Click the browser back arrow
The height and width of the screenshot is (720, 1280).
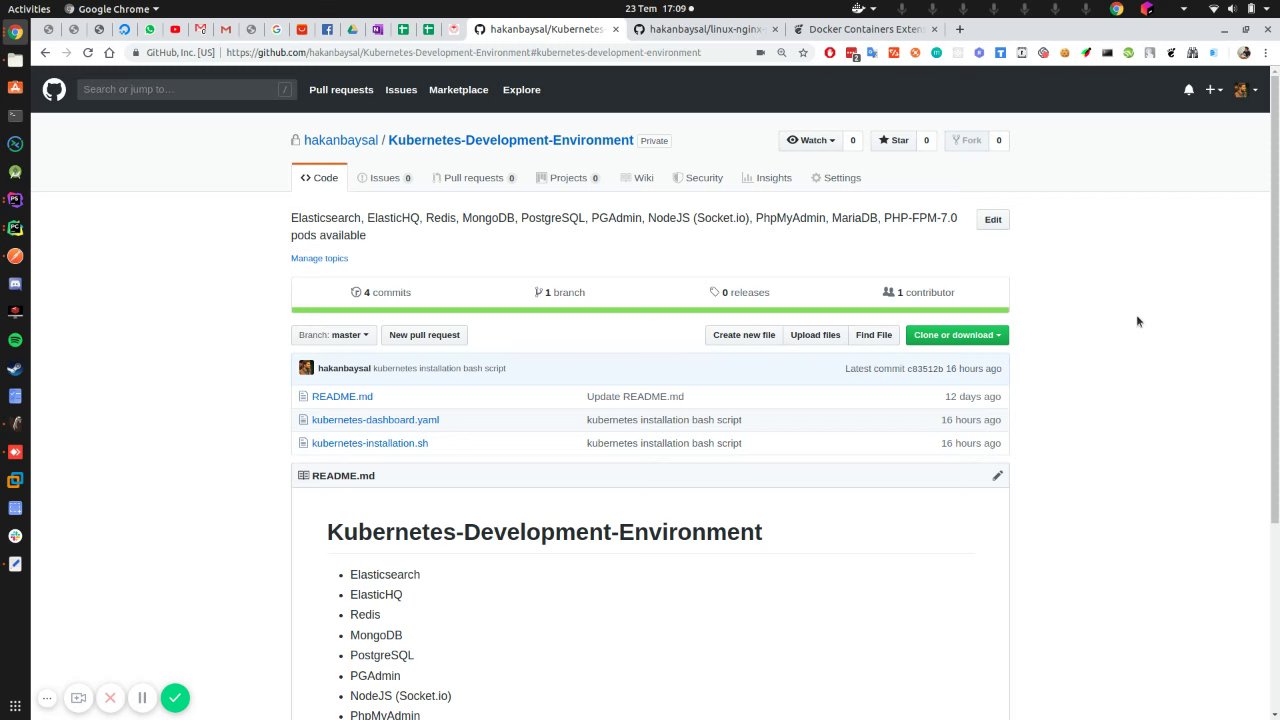point(45,52)
